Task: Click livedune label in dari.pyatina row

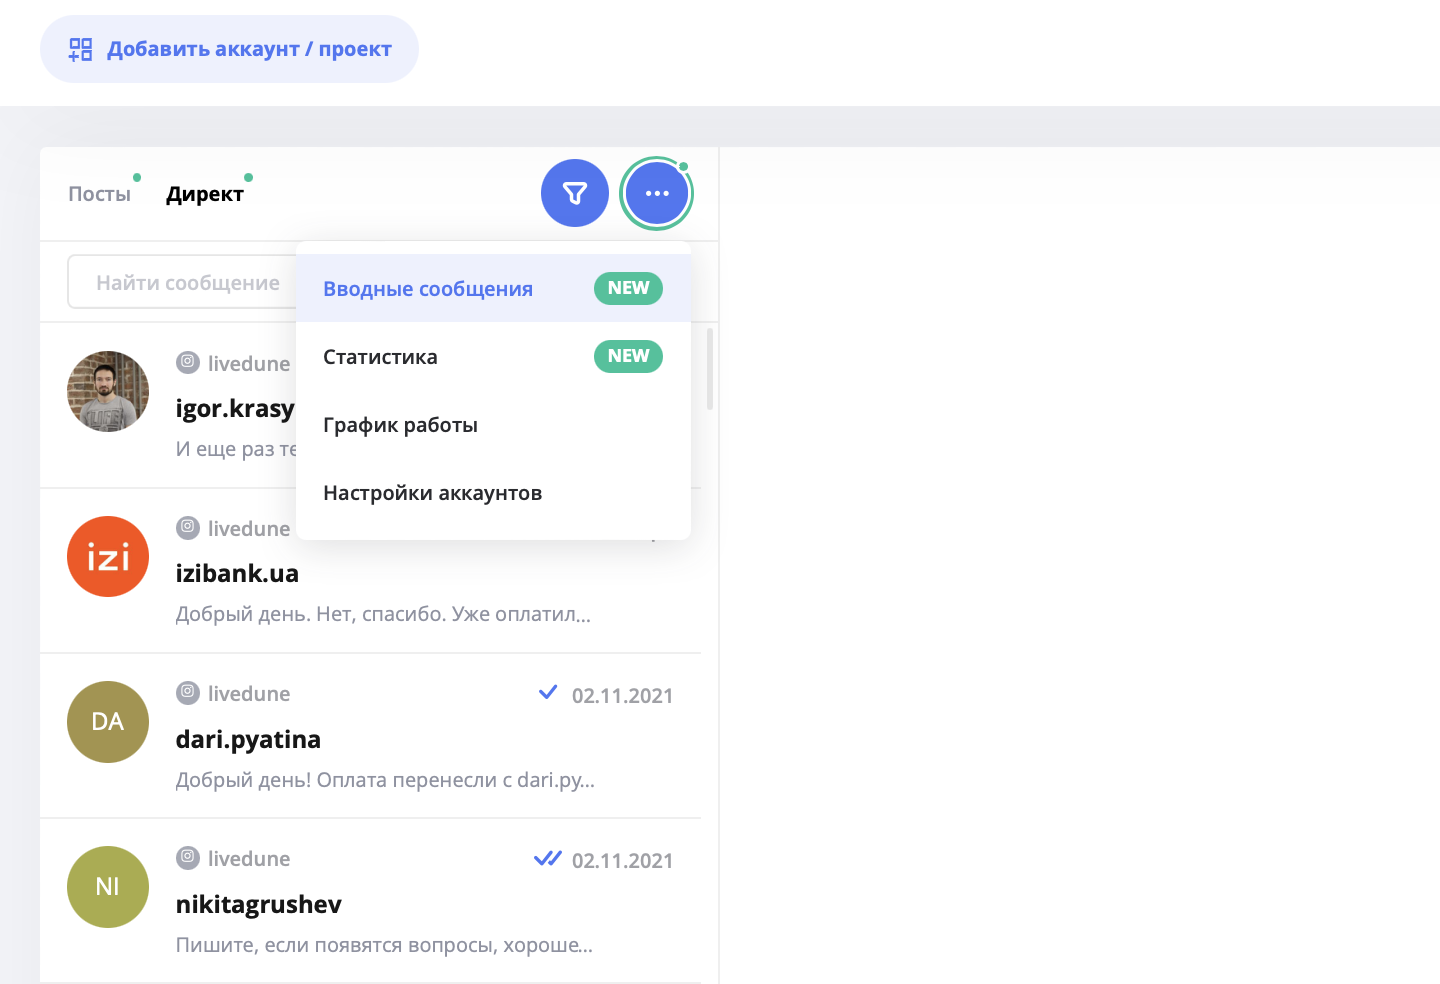Action: tap(249, 693)
